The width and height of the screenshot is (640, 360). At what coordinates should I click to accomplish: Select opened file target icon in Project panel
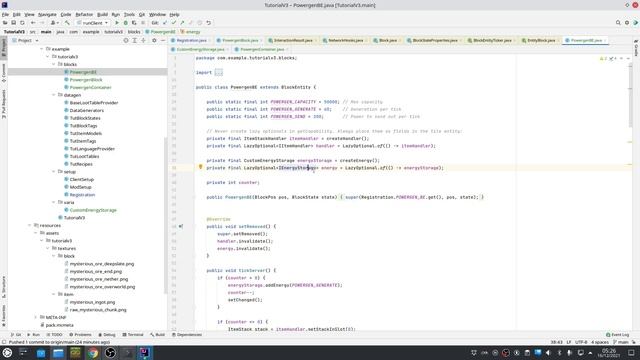(x=126, y=40)
